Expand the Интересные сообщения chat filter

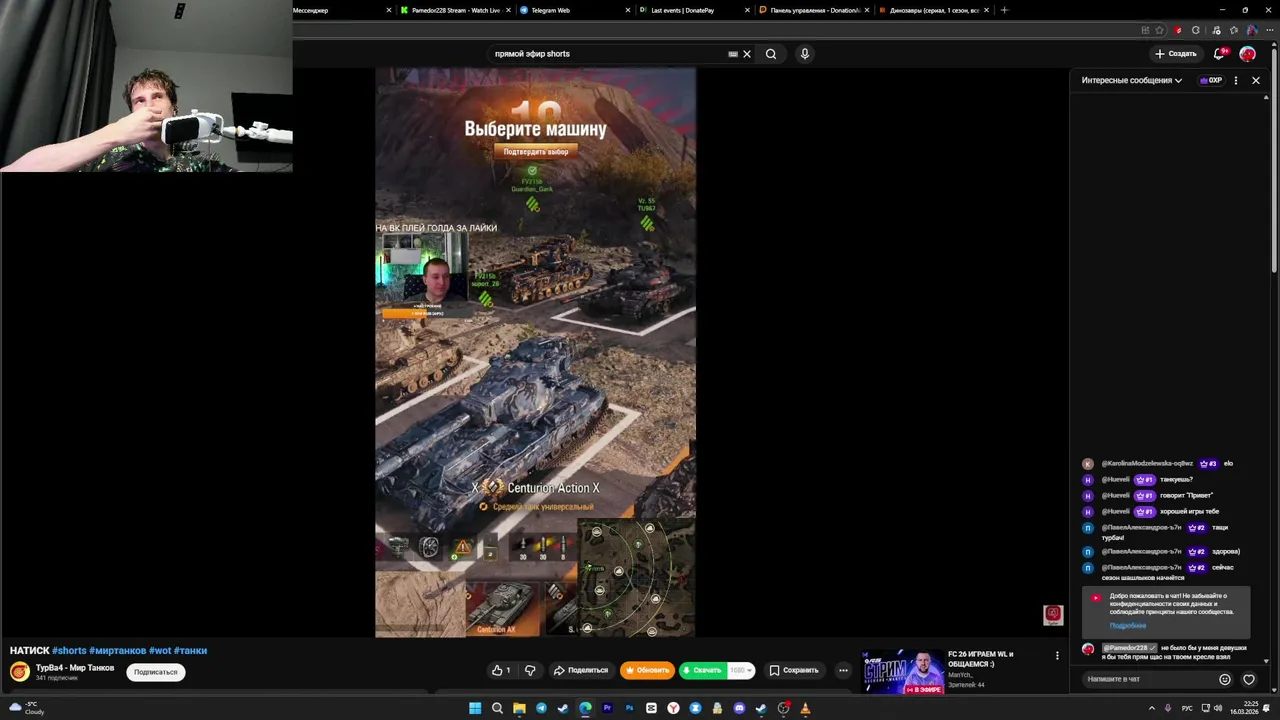point(1132,80)
